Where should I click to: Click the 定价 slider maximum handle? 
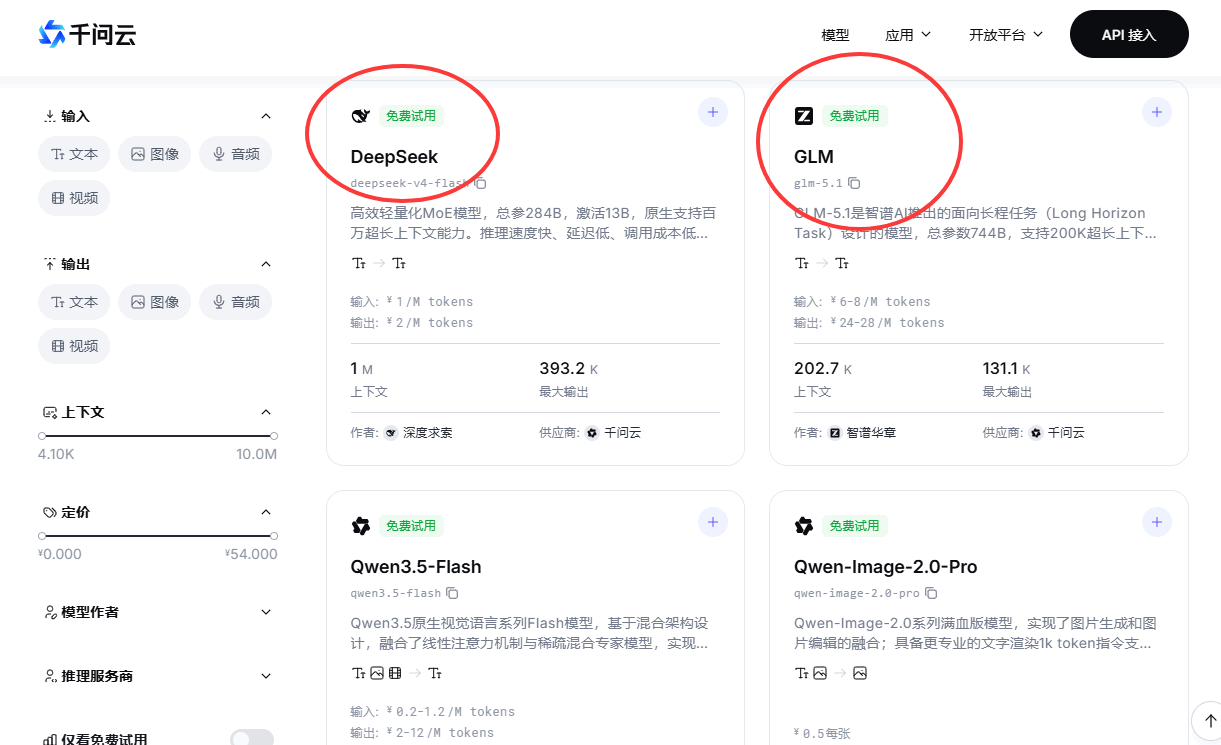pos(274,536)
